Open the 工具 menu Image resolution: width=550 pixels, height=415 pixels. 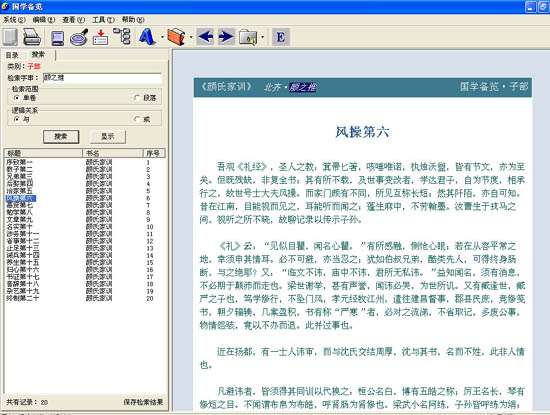click(103, 20)
